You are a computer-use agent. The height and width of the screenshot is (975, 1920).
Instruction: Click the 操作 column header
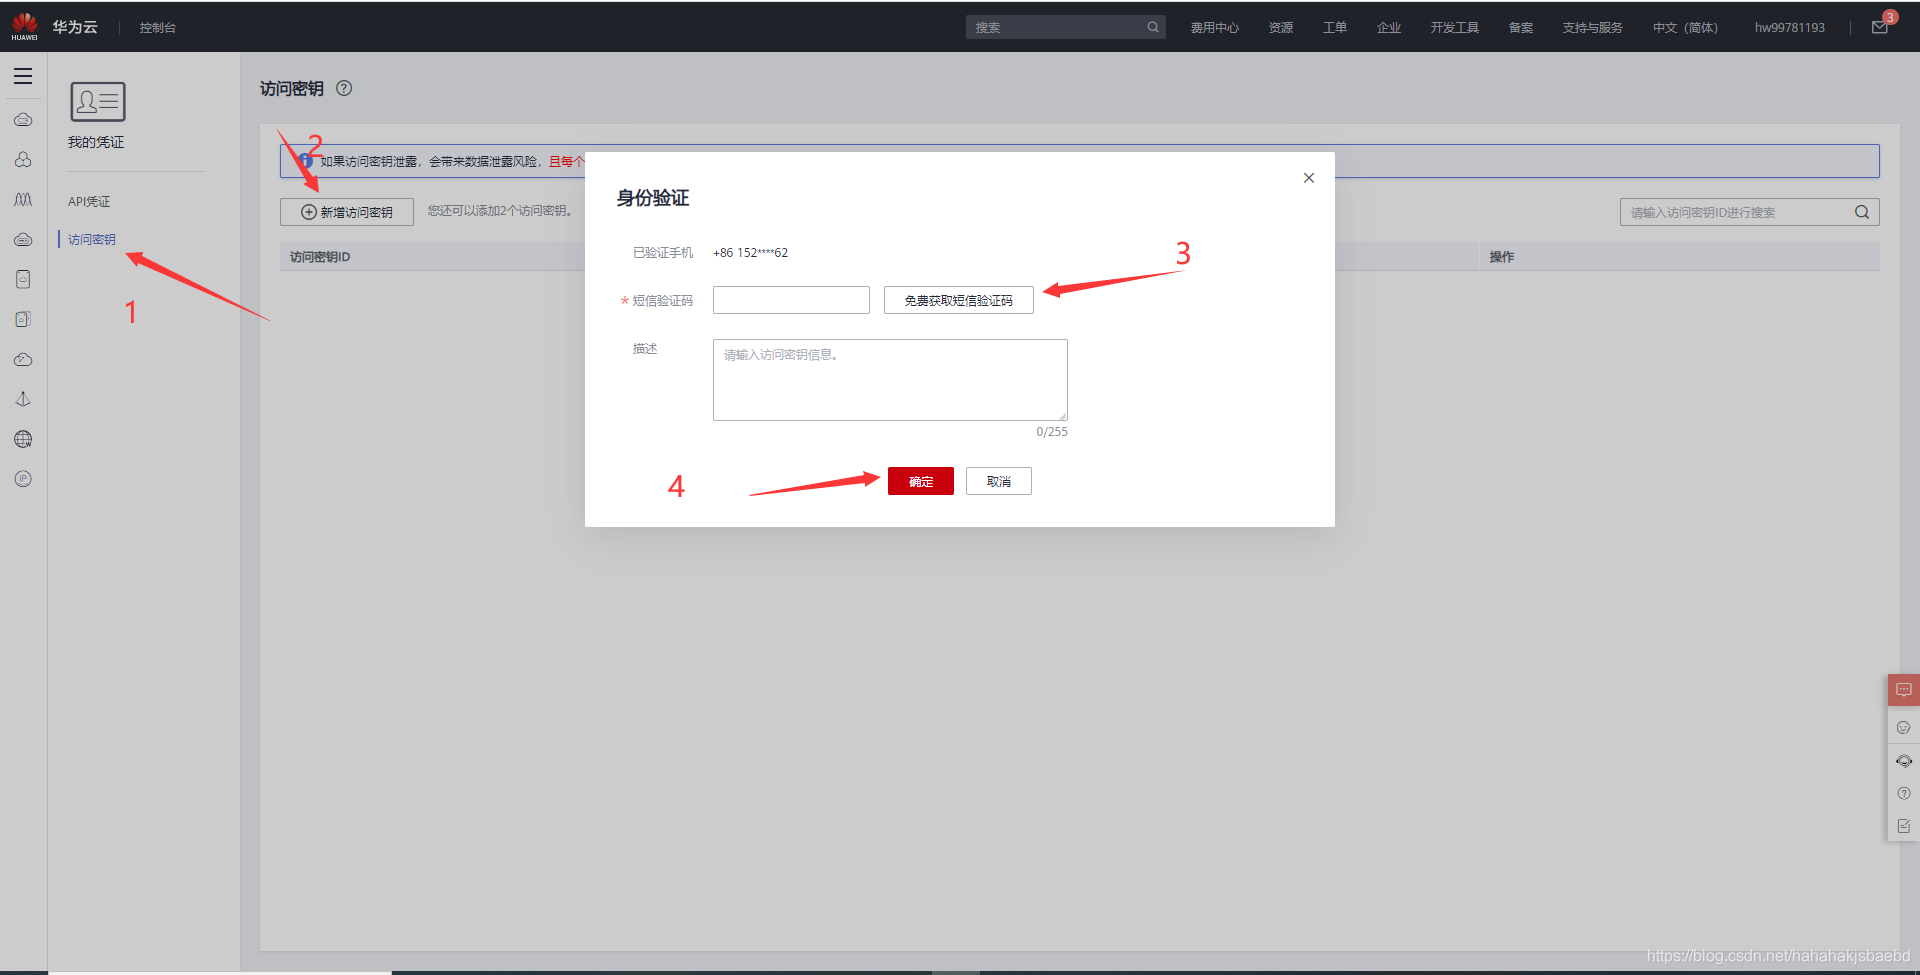1502,257
